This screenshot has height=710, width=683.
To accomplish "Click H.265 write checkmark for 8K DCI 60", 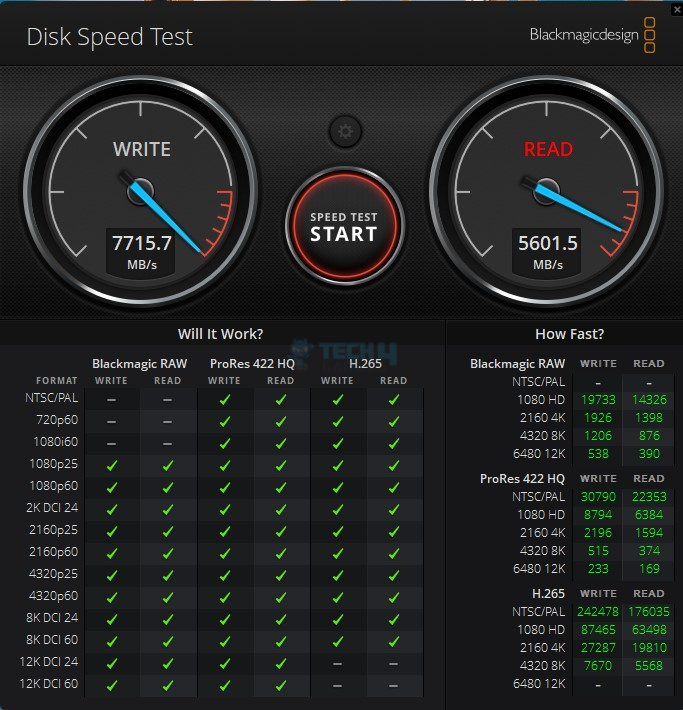I will pos(337,641).
